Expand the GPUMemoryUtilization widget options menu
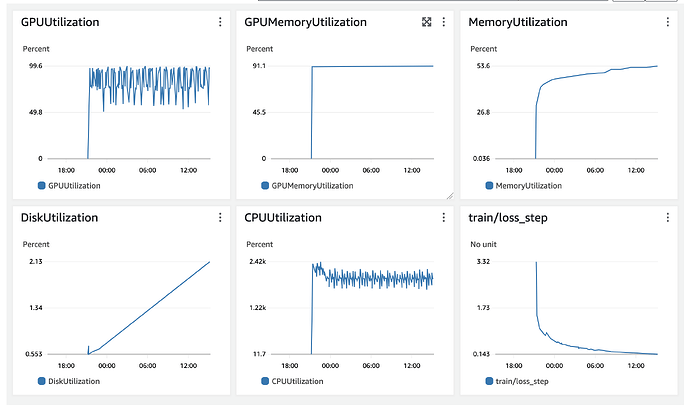This screenshot has height=411, width=690. (x=444, y=21)
